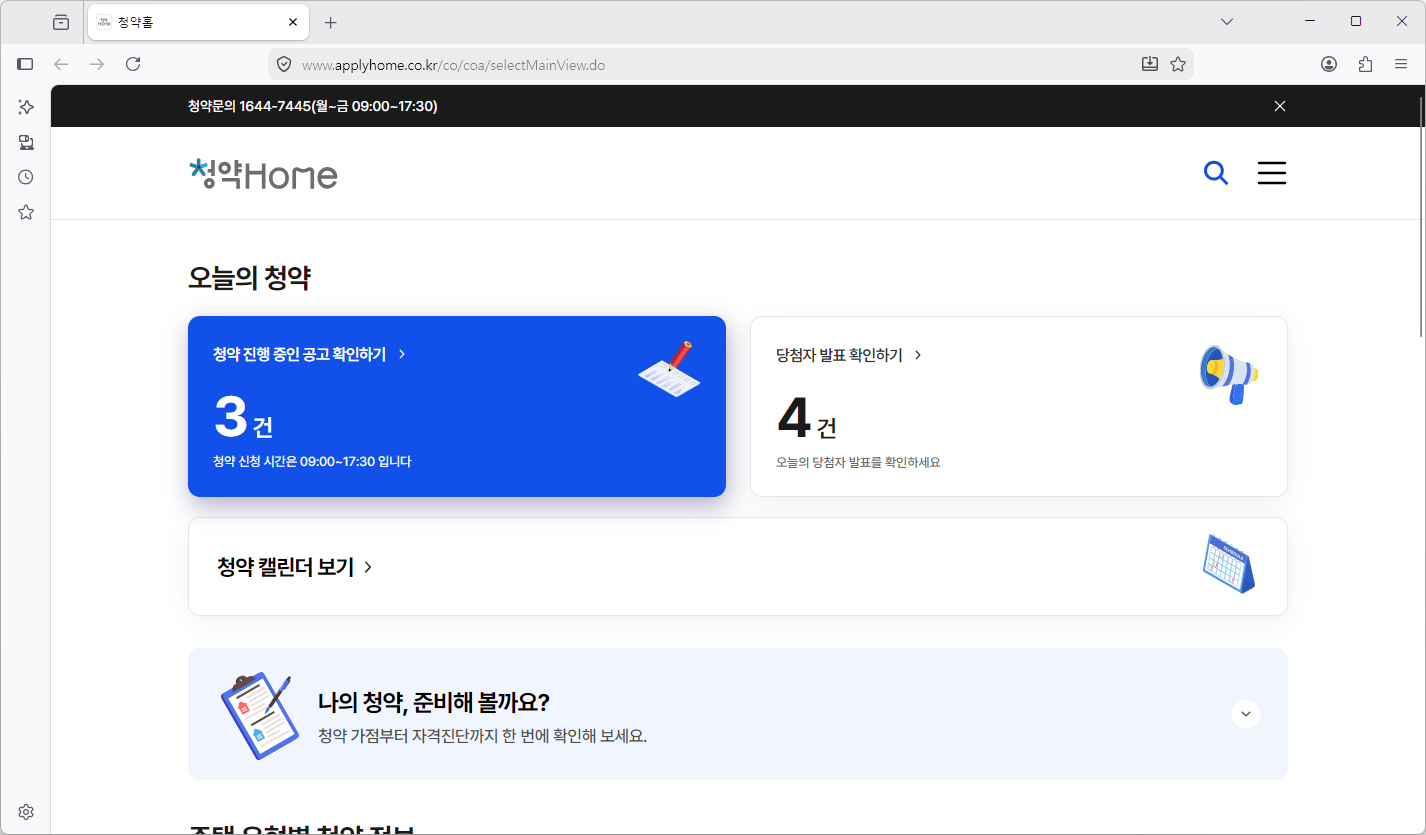Viewport: 1426px width, 835px height.
Task: Open the history clock icon in sidebar
Action: tap(26, 177)
